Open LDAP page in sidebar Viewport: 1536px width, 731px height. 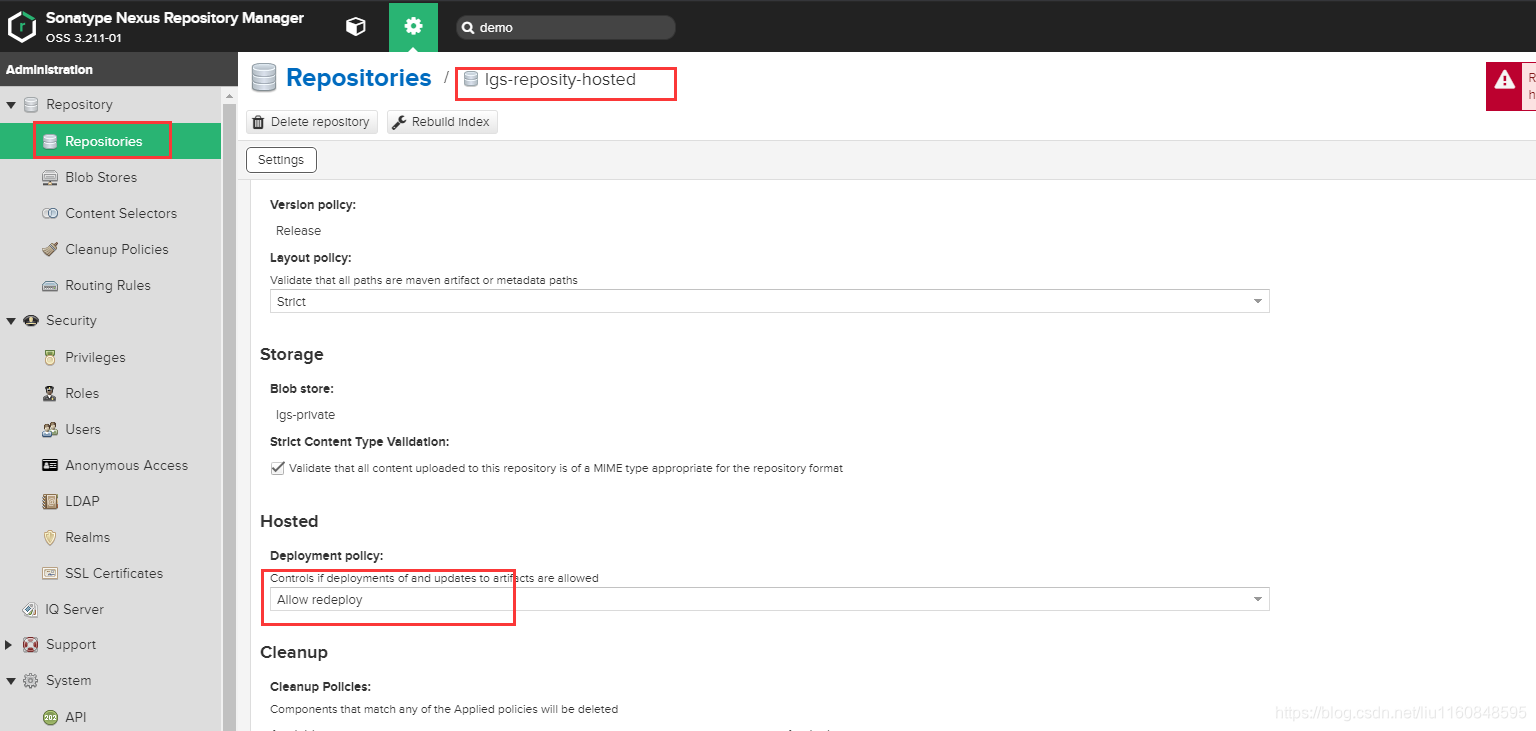82,501
